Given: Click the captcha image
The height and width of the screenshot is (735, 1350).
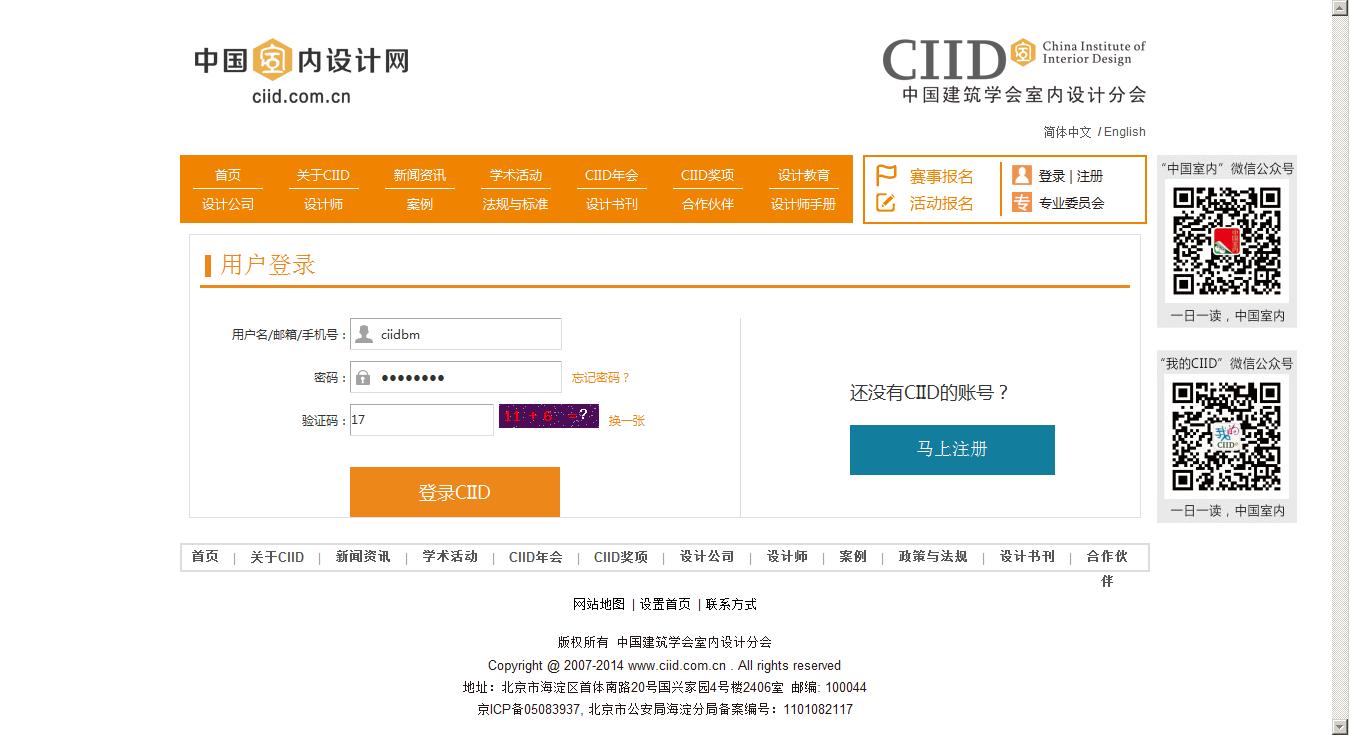Looking at the screenshot, I should (549, 416).
